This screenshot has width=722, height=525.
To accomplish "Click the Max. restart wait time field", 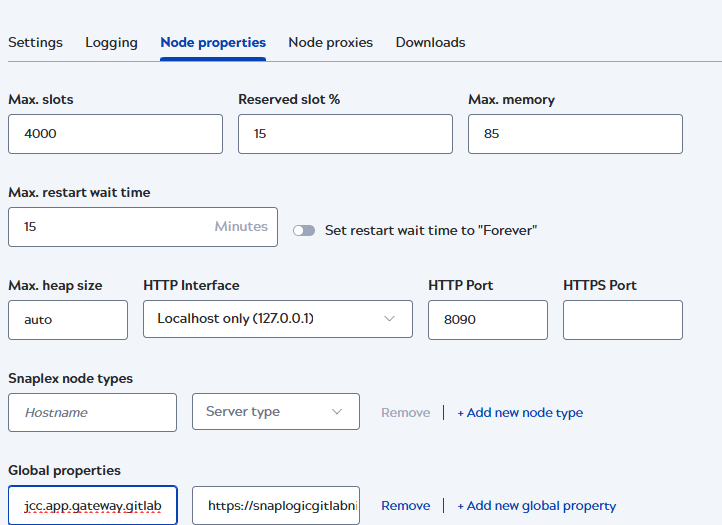I will click(x=143, y=227).
